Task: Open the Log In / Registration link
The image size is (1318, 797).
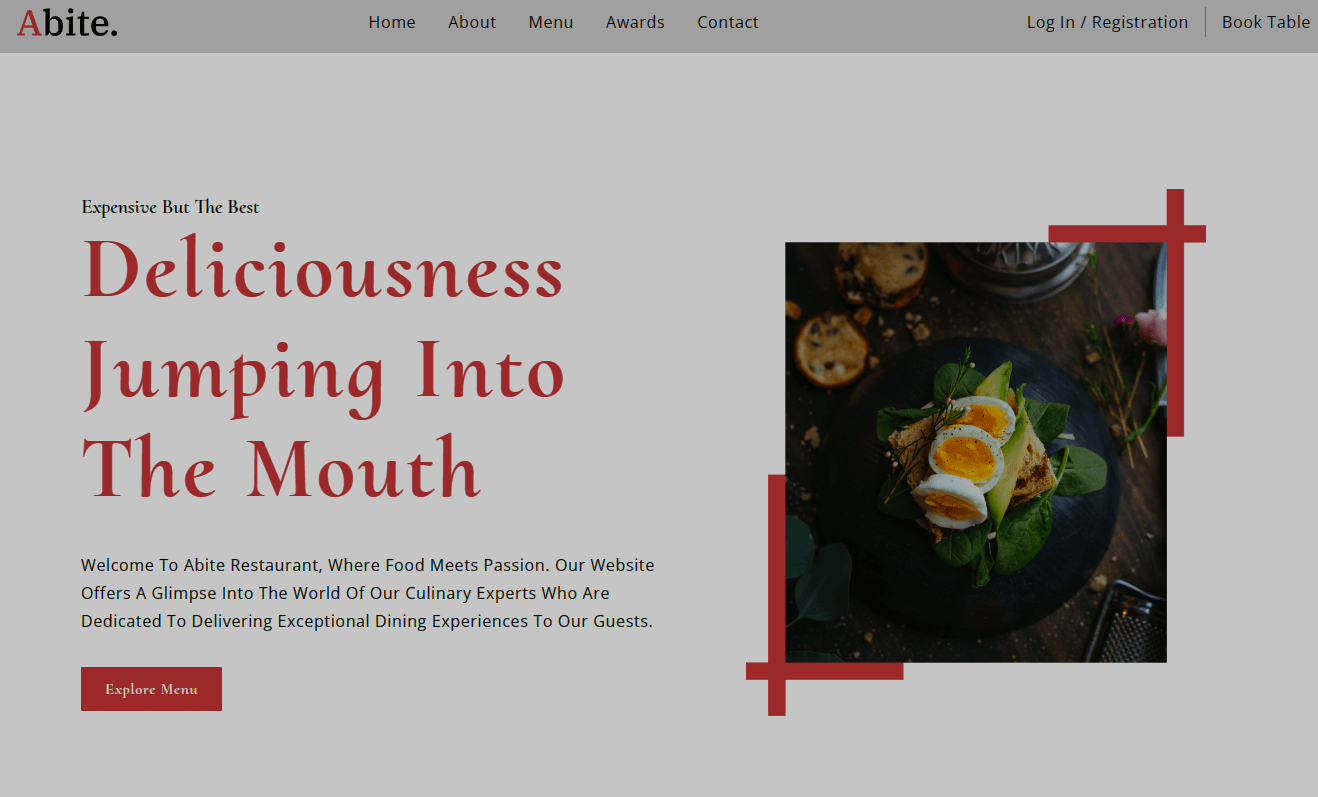Action: [1107, 22]
